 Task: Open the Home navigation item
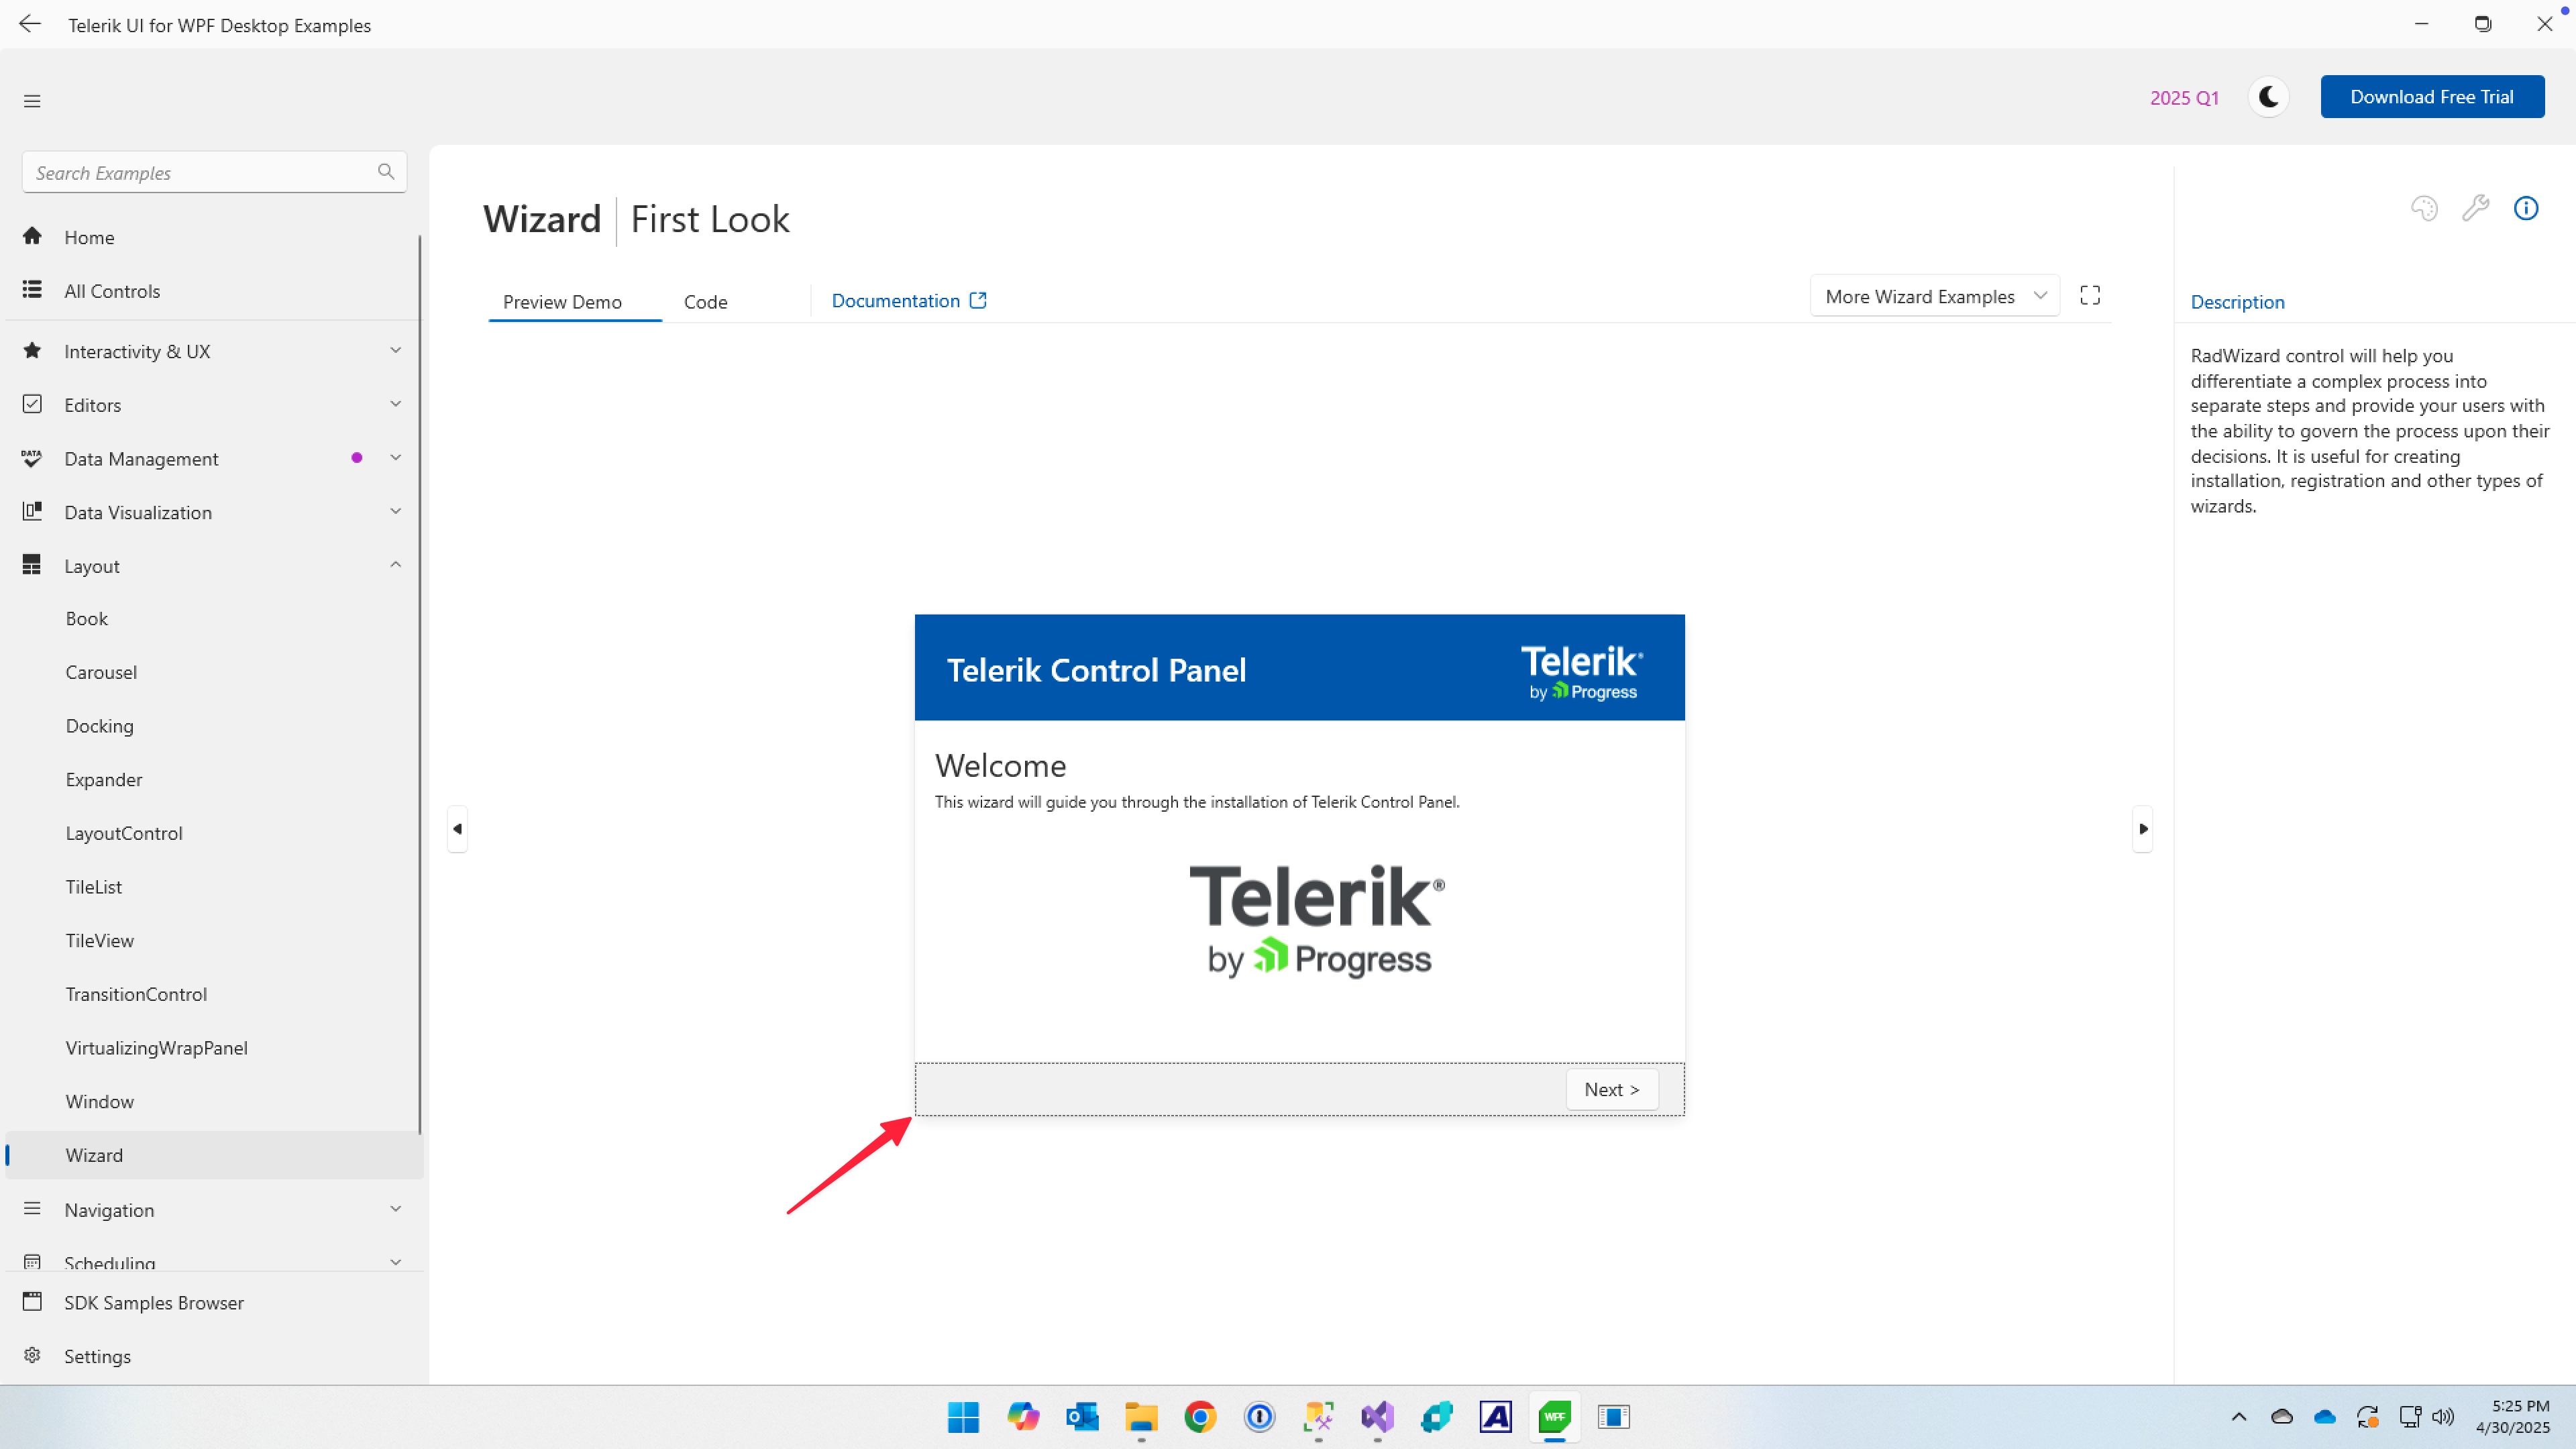[89, 237]
